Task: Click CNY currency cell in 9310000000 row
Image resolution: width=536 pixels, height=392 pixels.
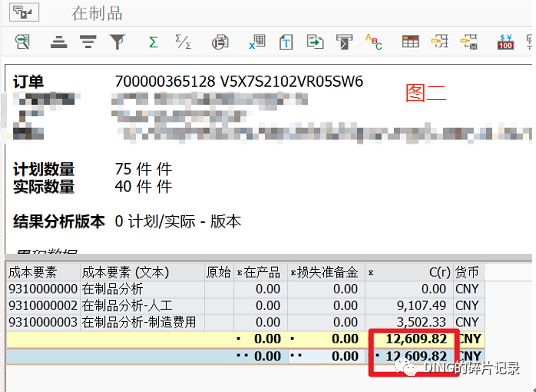Action: (x=469, y=289)
